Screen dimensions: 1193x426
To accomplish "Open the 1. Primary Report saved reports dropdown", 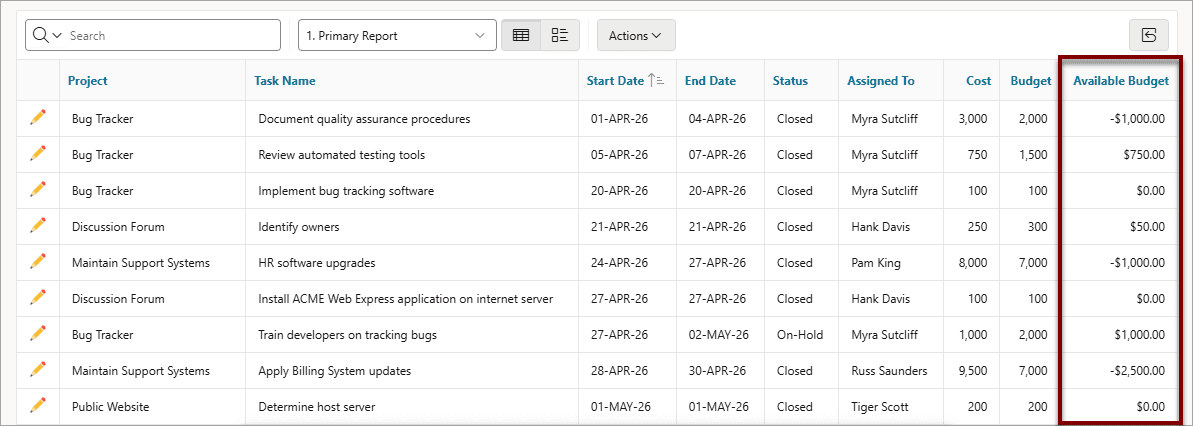I will click(x=397, y=36).
